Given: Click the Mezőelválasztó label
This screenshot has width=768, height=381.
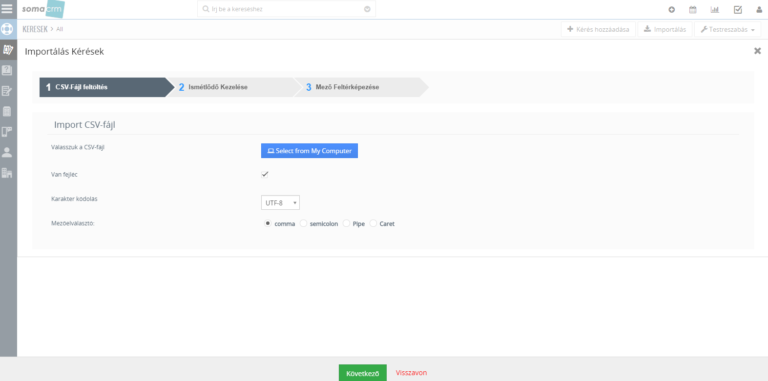Looking at the screenshot, I should pyautogui.click(x=73, y=223).
